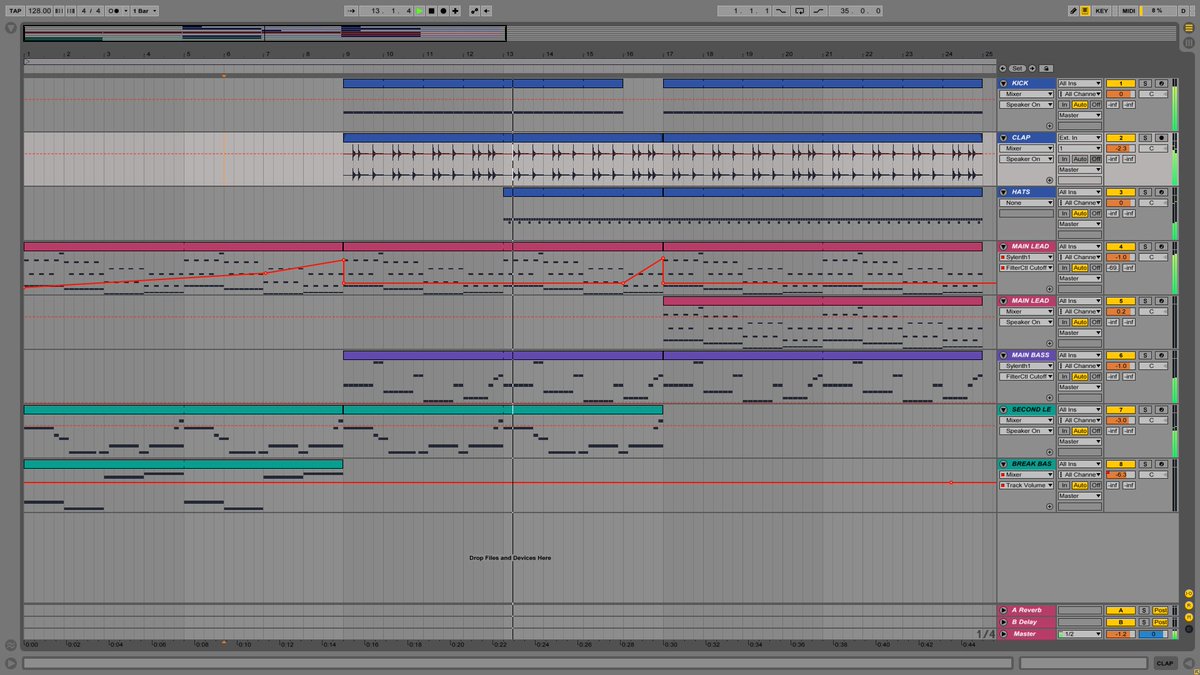
Task: Arm the KICK track for recording
Action: click(1161, 83)
